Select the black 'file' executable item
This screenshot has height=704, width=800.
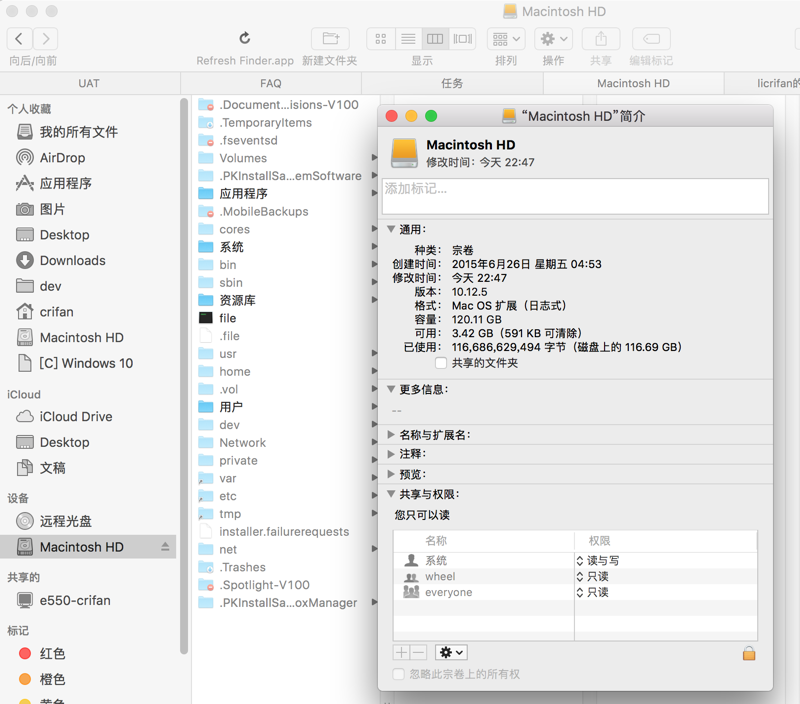218,318
